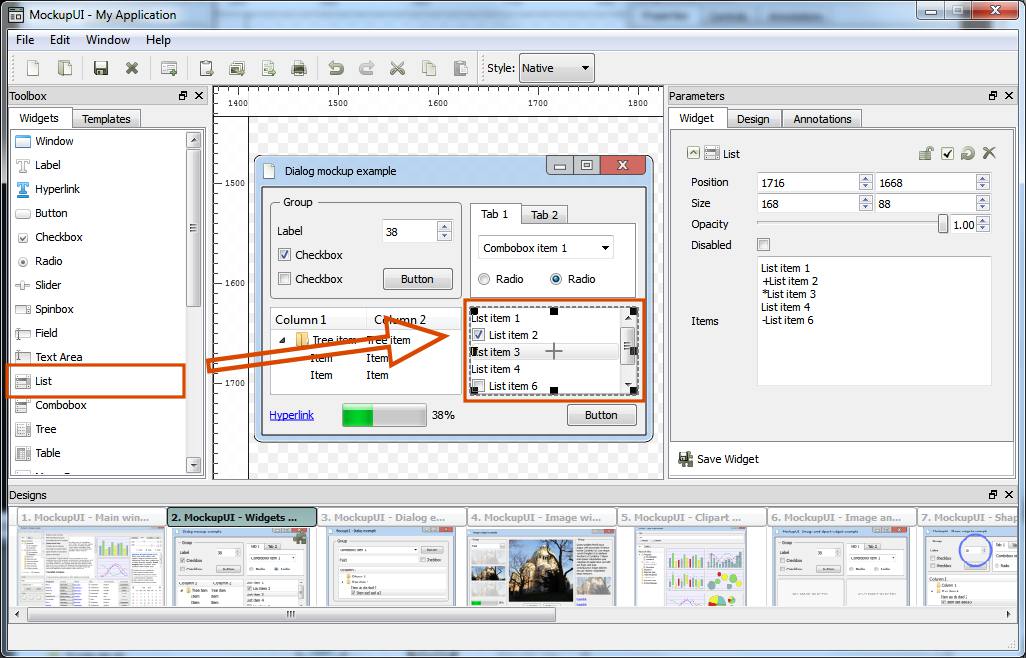This screenshot has width=1026, height=658.
Task: Click the Designs panel horizontal scrollbar
Action: coord(291,615)
